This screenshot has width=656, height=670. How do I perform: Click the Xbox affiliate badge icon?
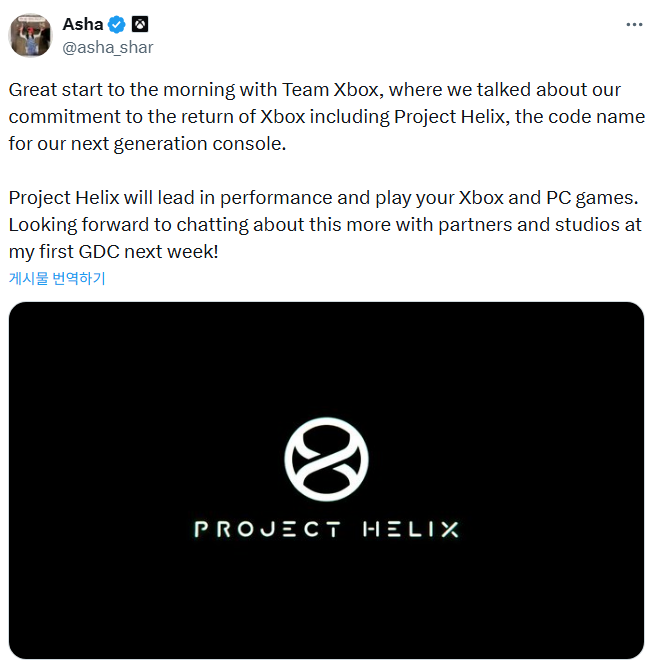pyautogui.click(x=140, y=24)
